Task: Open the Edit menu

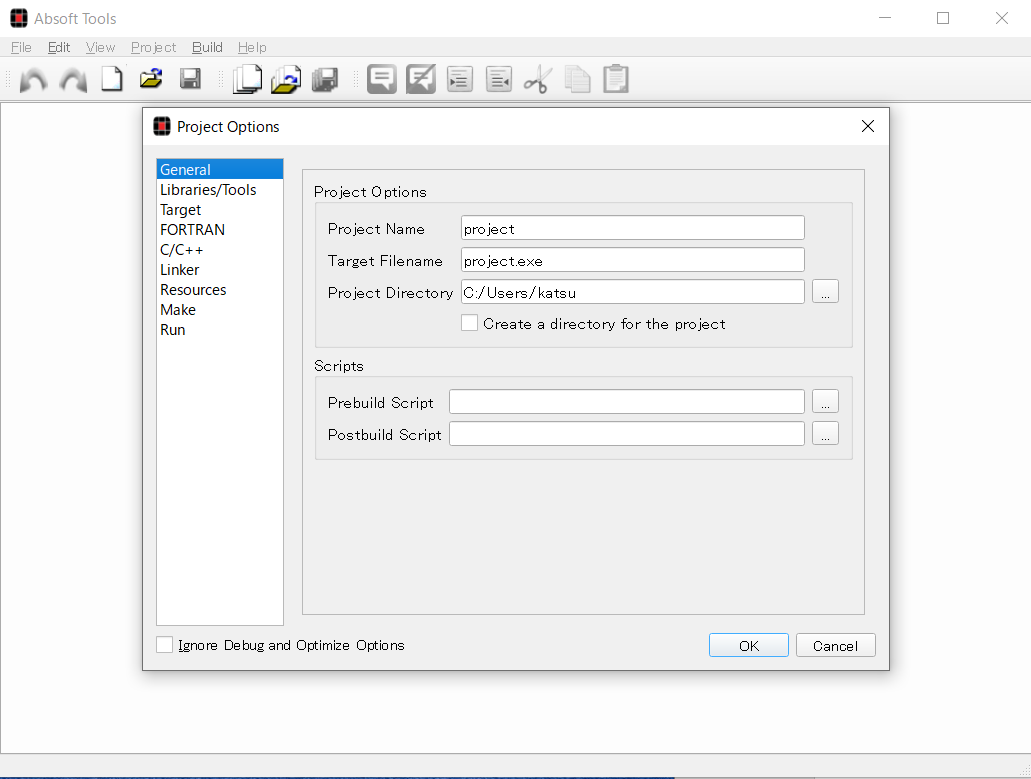Action: click(x=59, y=47)
